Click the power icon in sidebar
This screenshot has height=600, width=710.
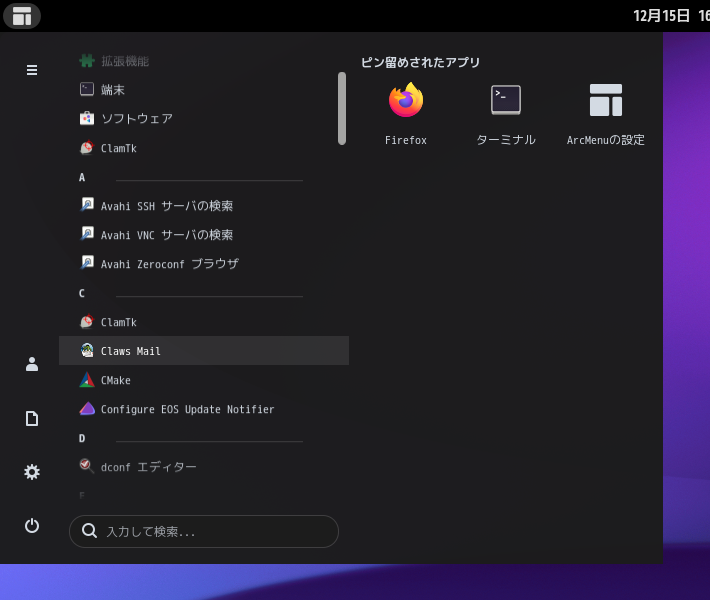point(32,526)
